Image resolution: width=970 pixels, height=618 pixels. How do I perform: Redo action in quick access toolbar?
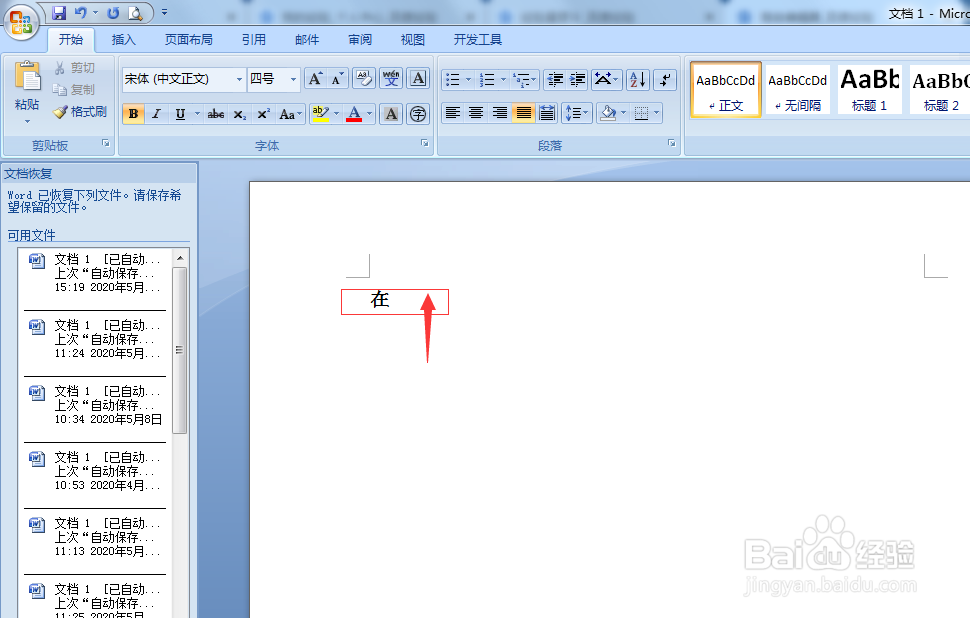[113, 12]
